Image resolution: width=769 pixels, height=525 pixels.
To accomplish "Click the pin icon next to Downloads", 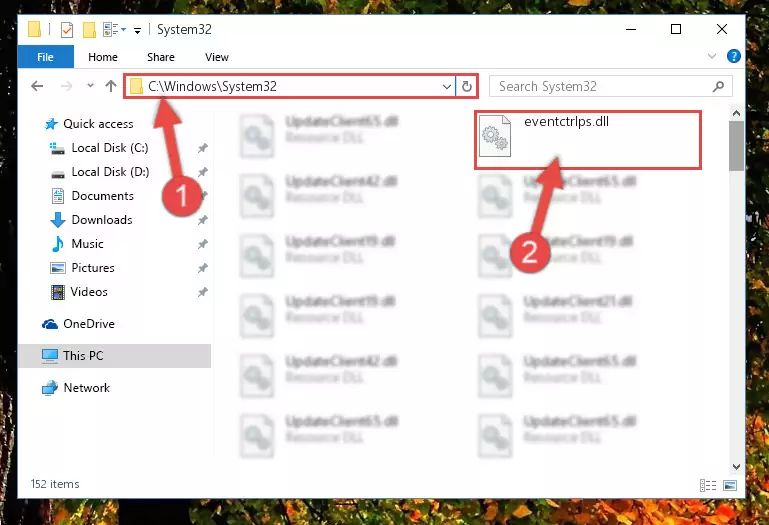I will (203, 220).
